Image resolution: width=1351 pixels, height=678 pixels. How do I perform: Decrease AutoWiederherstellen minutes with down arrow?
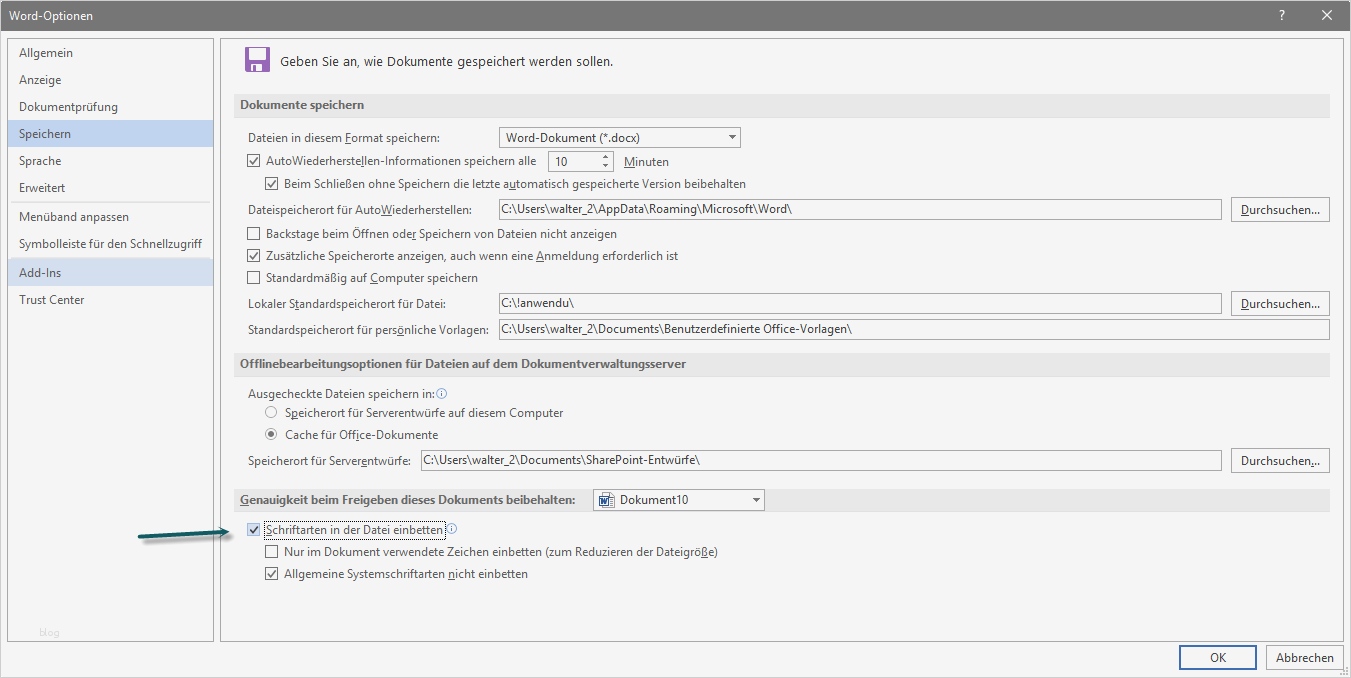606,166
